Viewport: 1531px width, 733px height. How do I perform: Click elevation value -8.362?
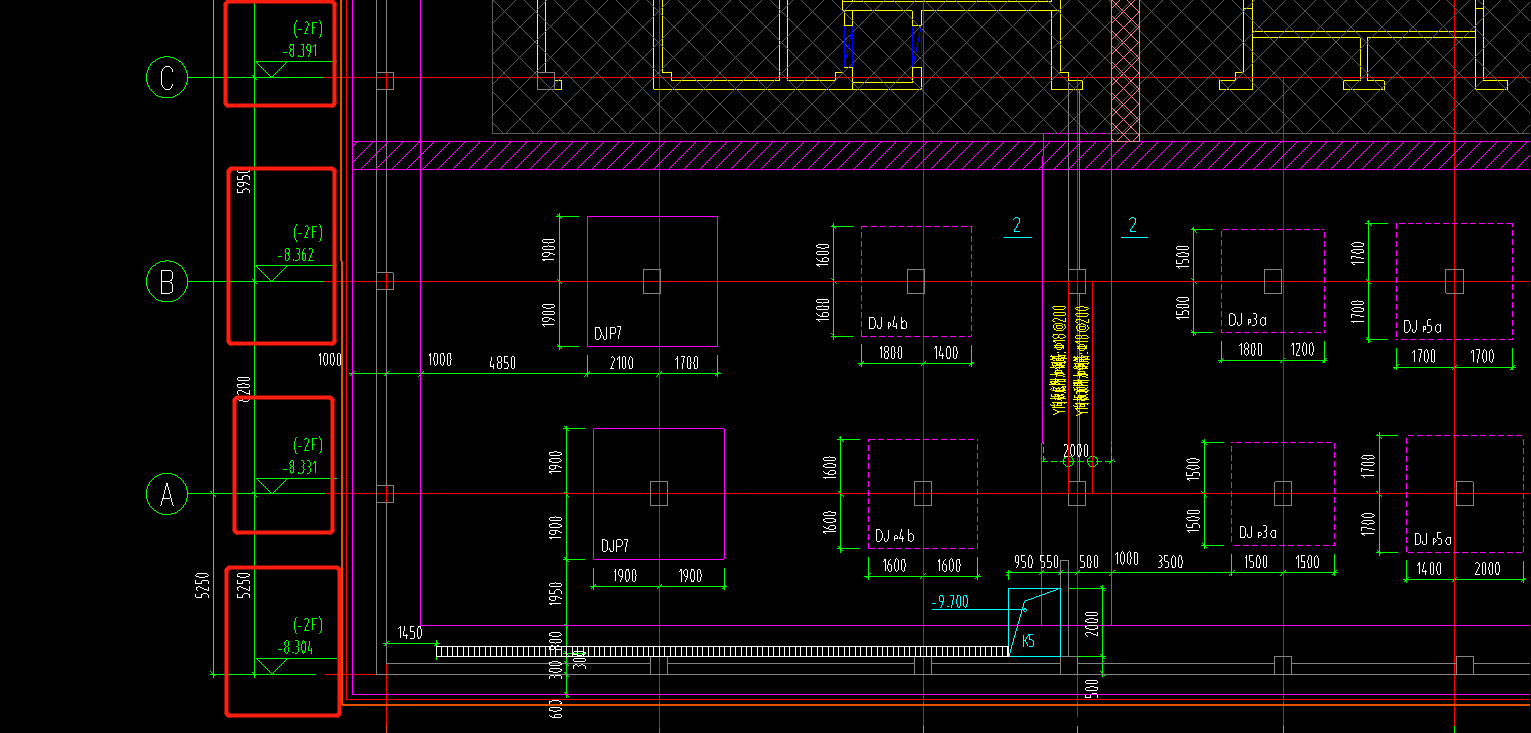point(296,255)
